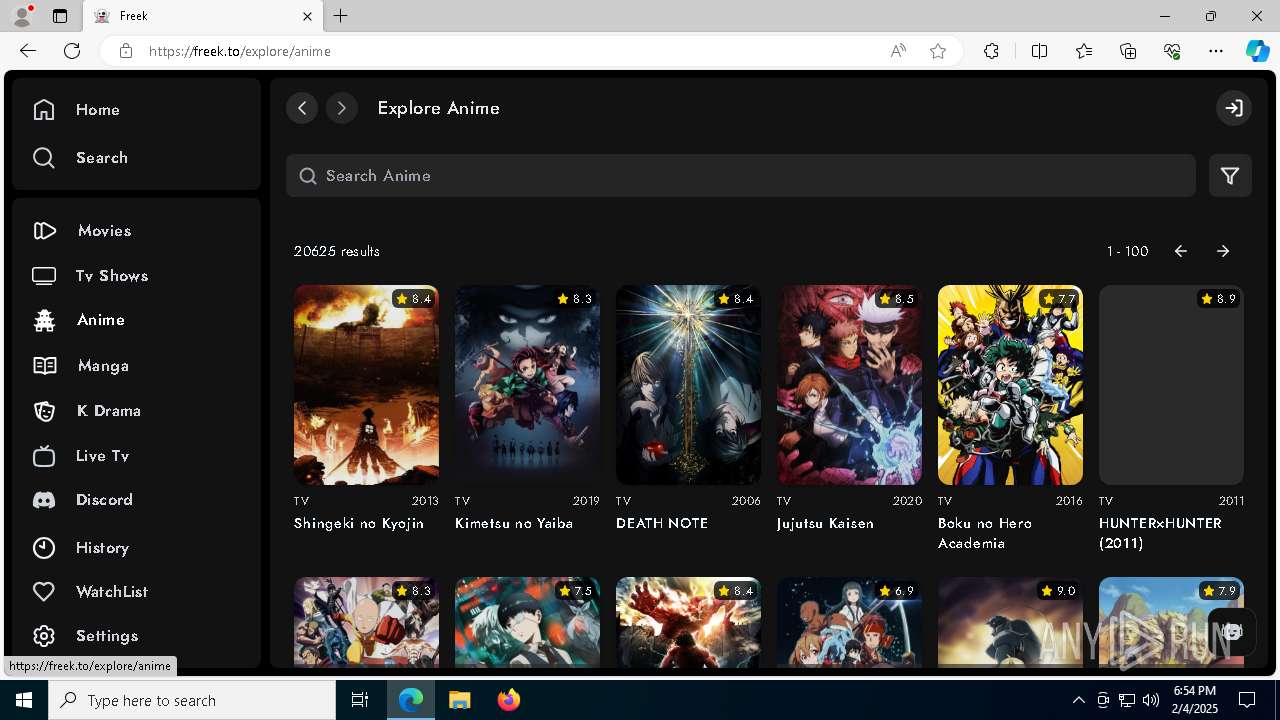The width and height of the screenshot is (1280, 720).
Task: Open browser Collections icon
Action: pos(1128,51)
